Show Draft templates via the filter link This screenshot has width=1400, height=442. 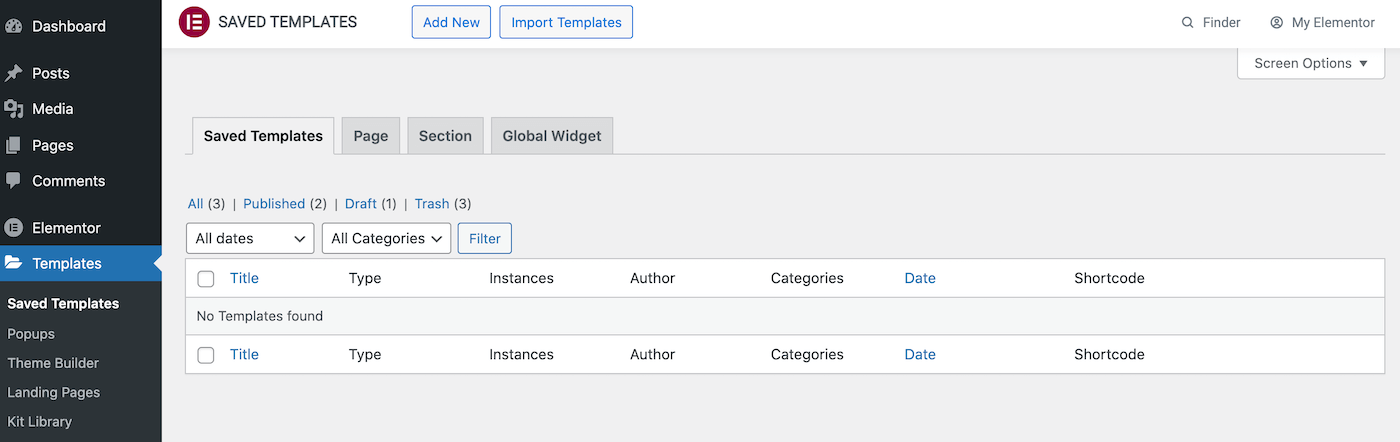coord(361,204)
